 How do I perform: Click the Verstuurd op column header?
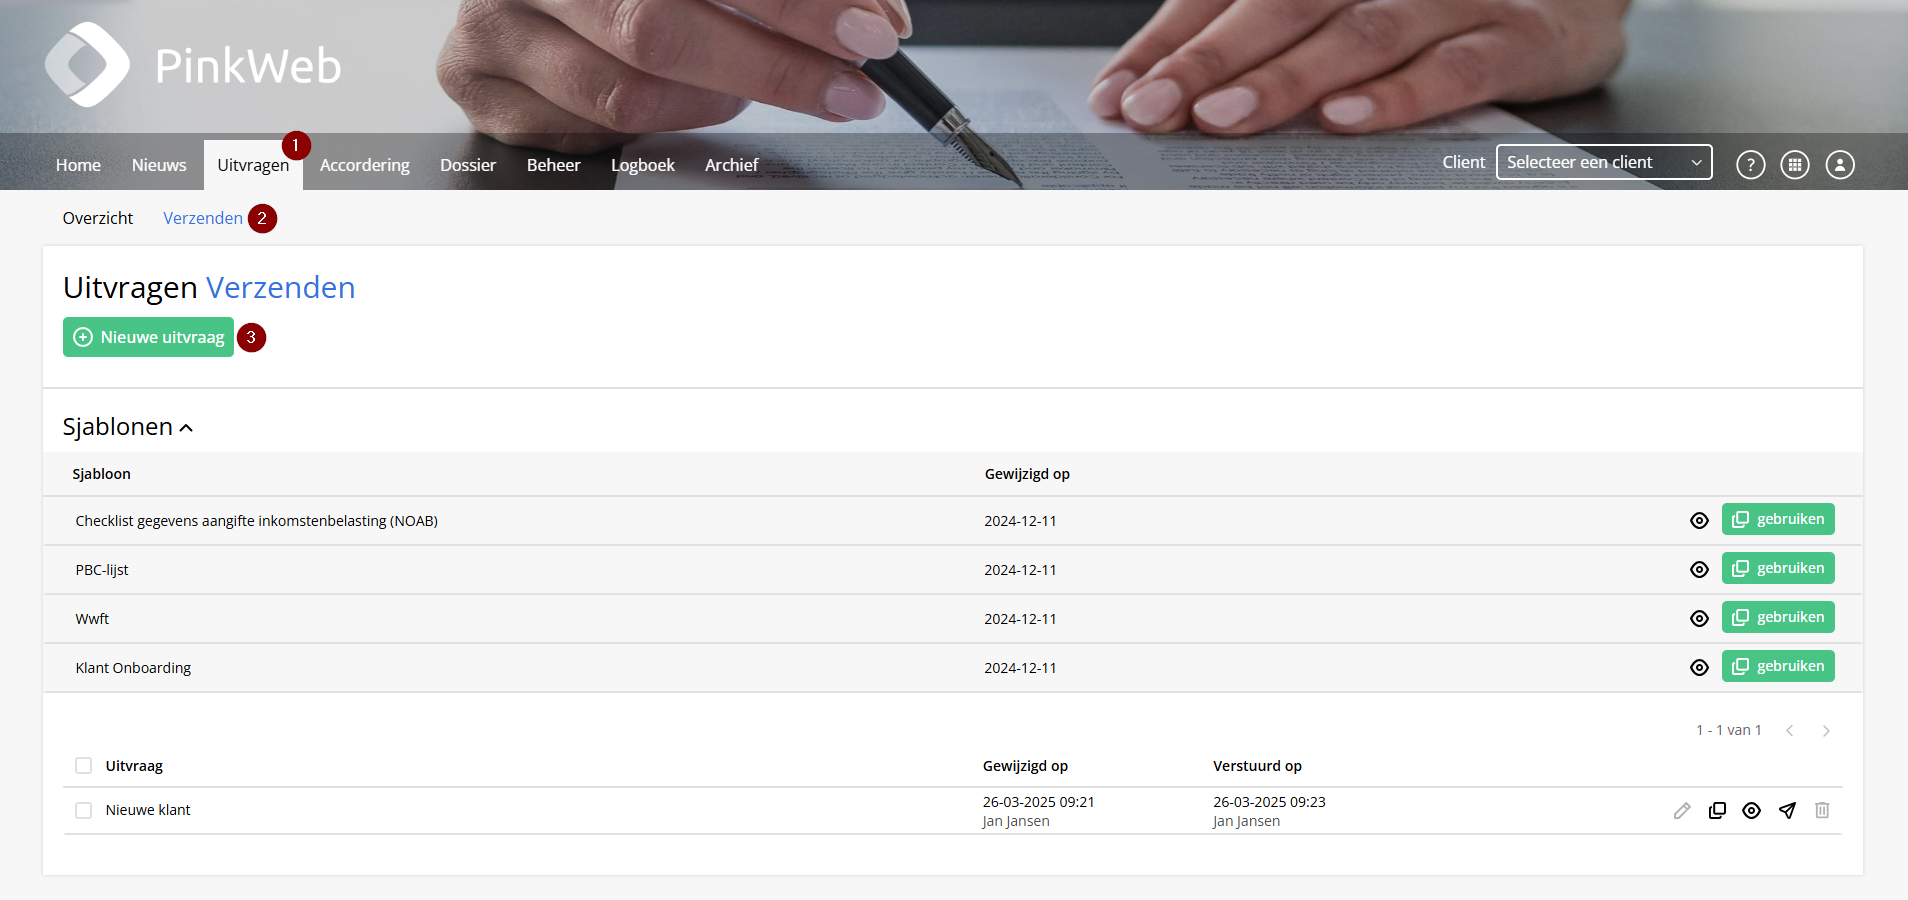[1257, 766]
